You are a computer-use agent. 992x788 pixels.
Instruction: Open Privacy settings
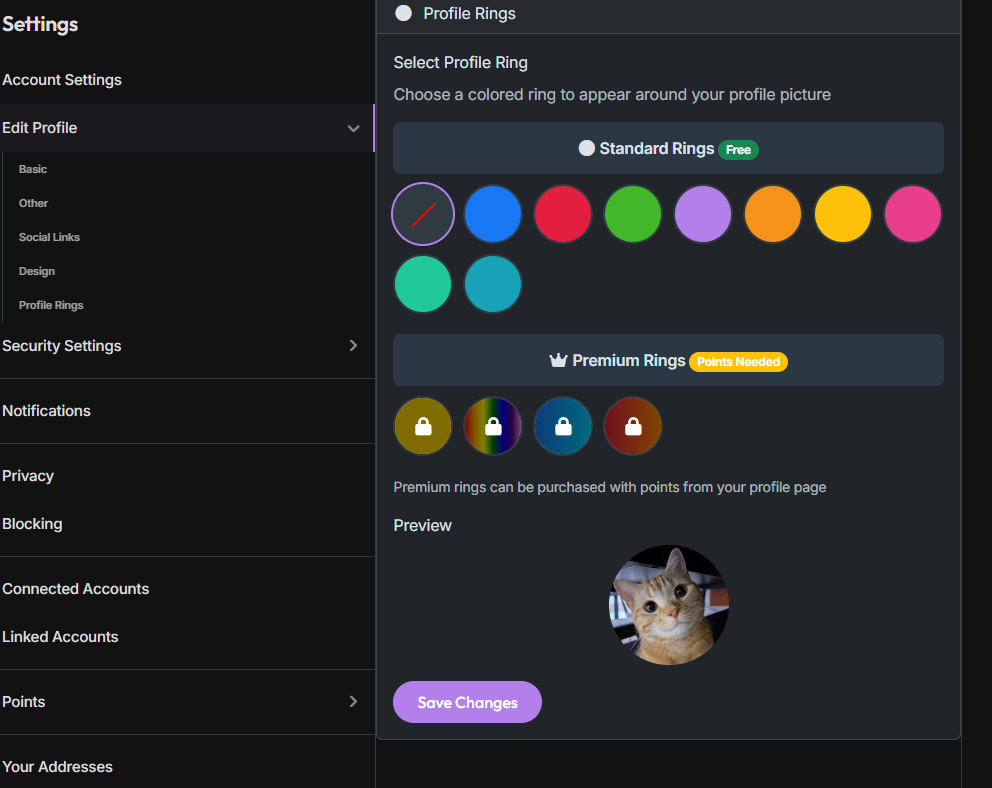[28, 476]
